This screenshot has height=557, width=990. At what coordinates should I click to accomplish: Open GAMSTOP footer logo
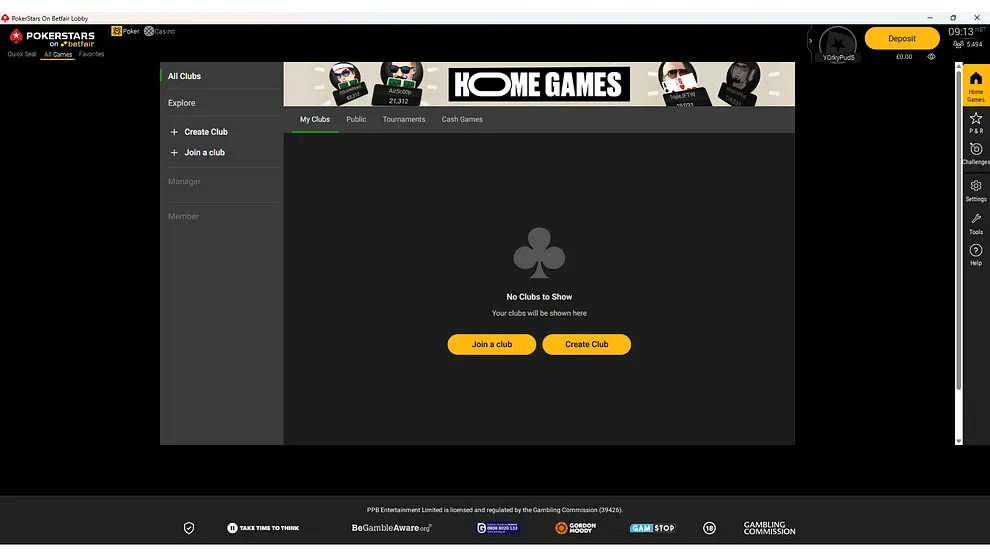click(652, 528)
